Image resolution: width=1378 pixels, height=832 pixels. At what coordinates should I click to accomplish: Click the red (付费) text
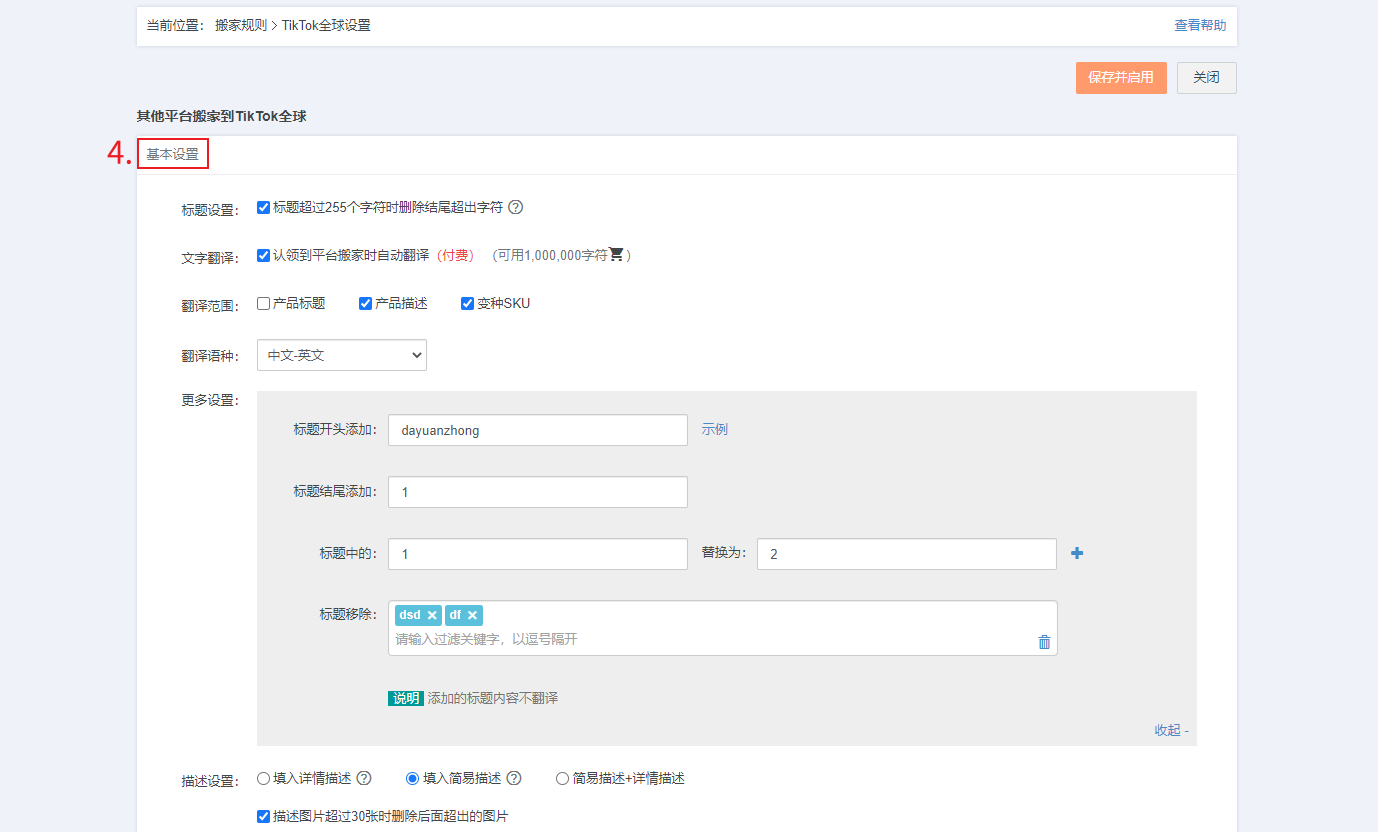click(454, 255)
